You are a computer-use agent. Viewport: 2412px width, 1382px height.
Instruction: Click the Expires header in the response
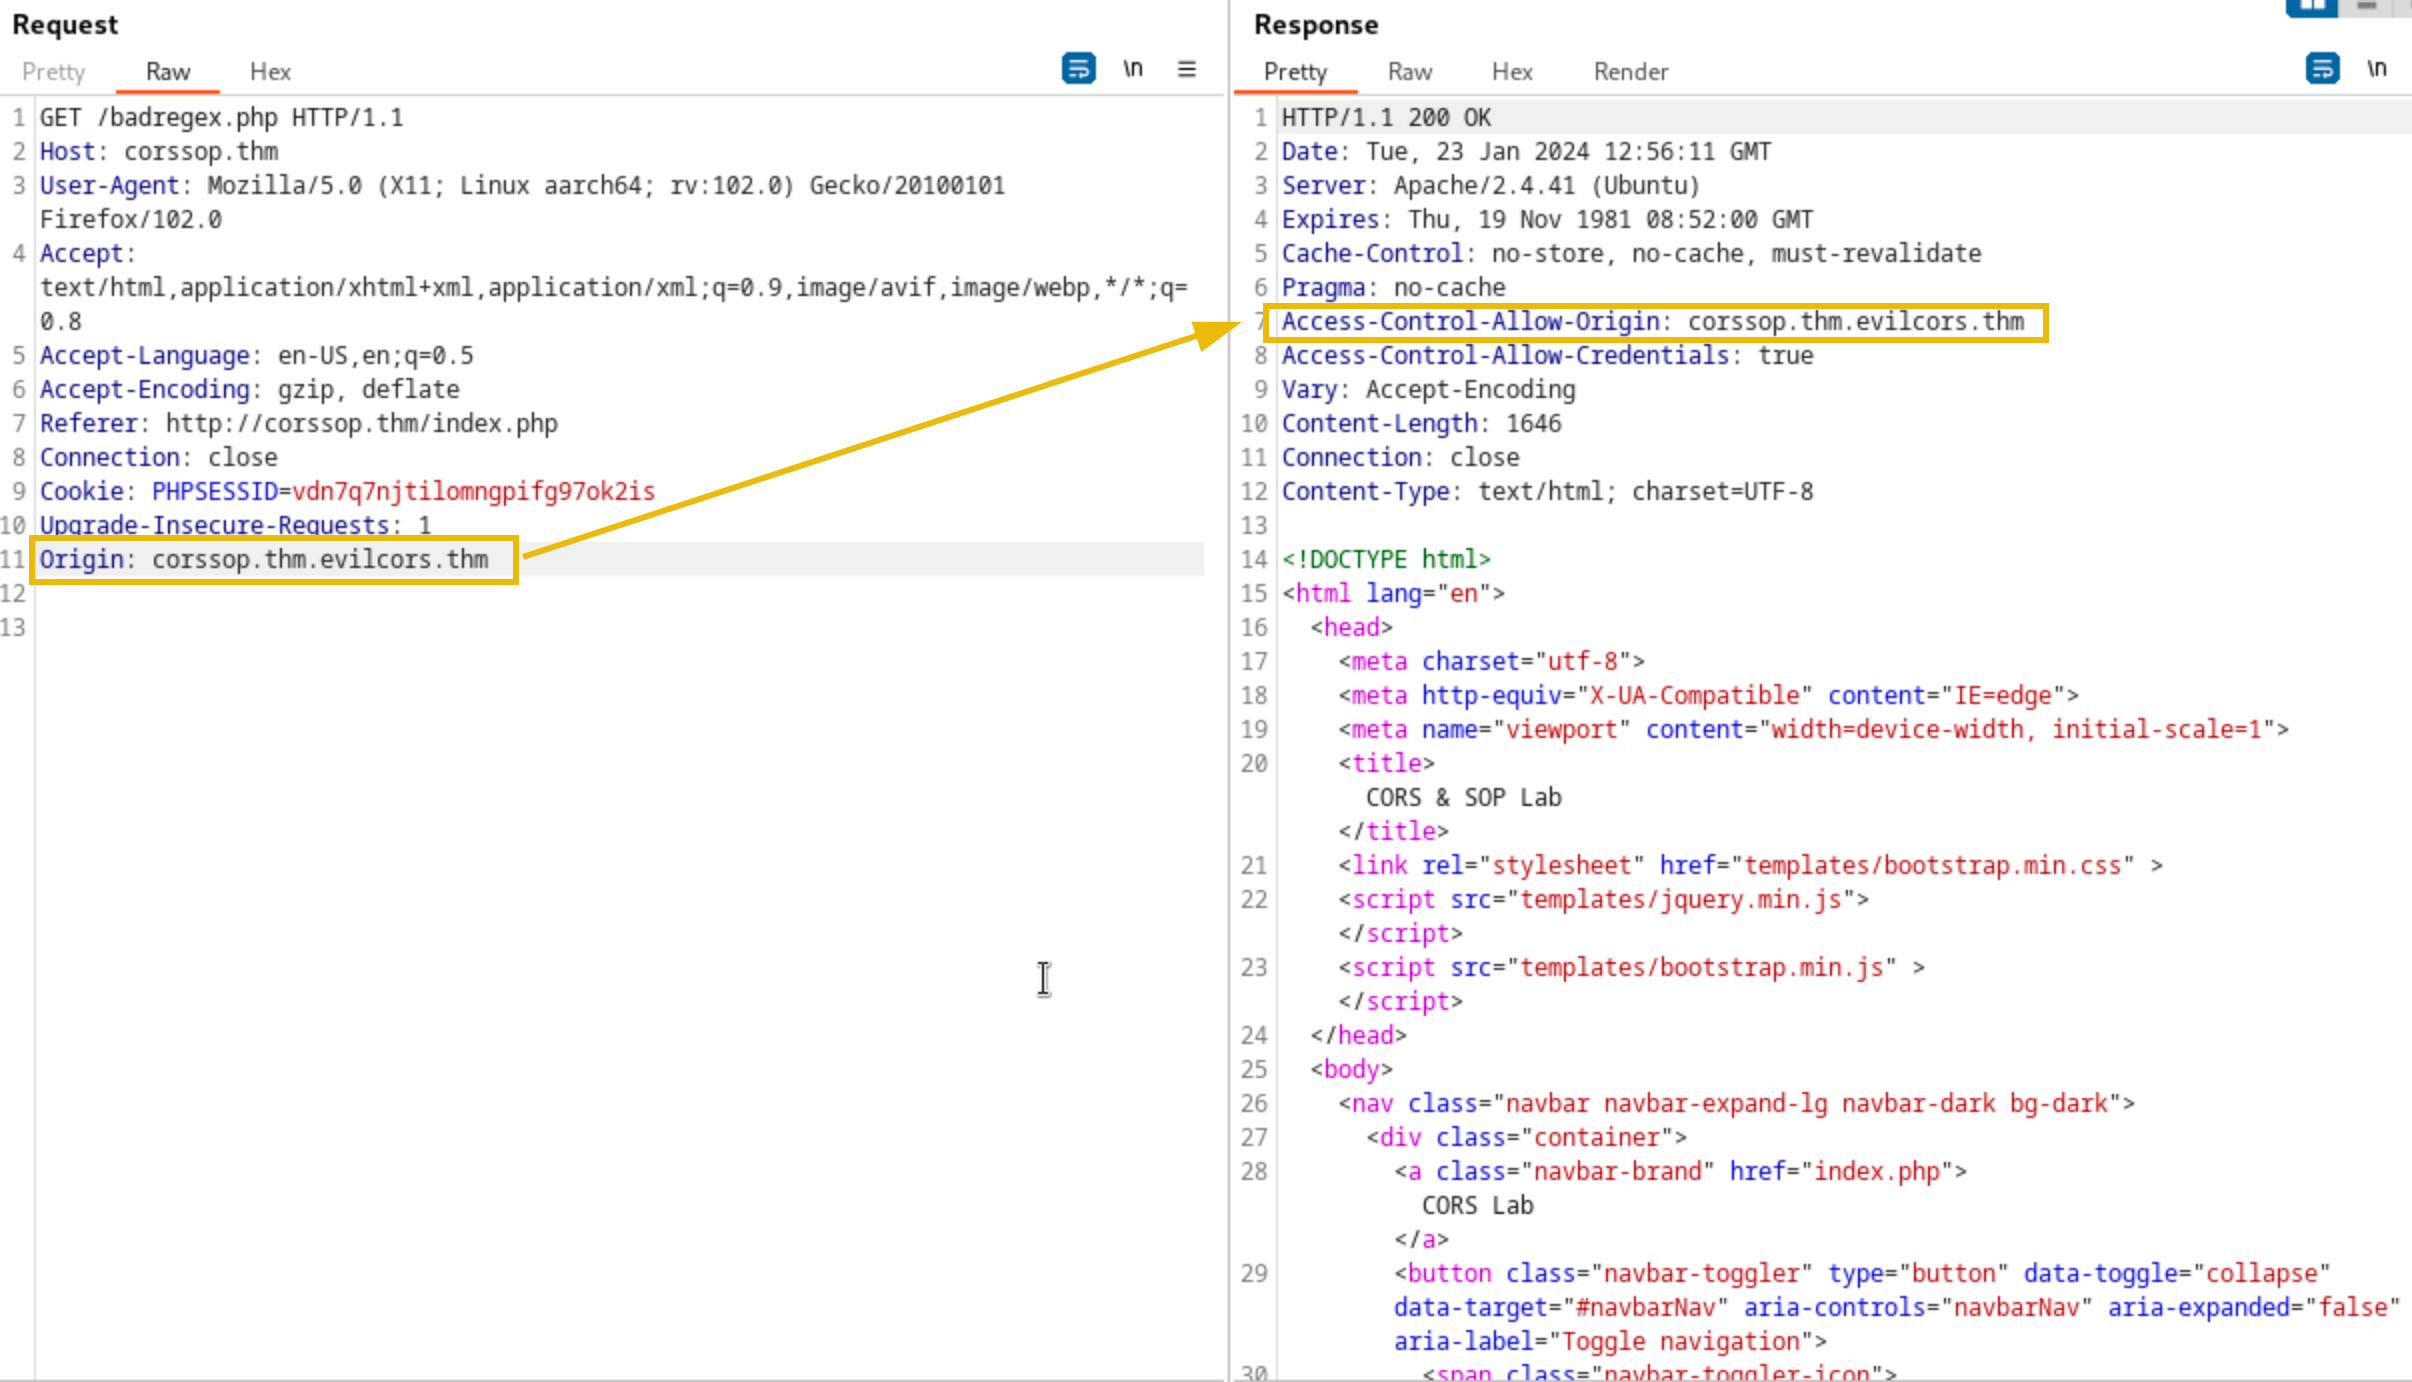click(x=1548, y=220)
